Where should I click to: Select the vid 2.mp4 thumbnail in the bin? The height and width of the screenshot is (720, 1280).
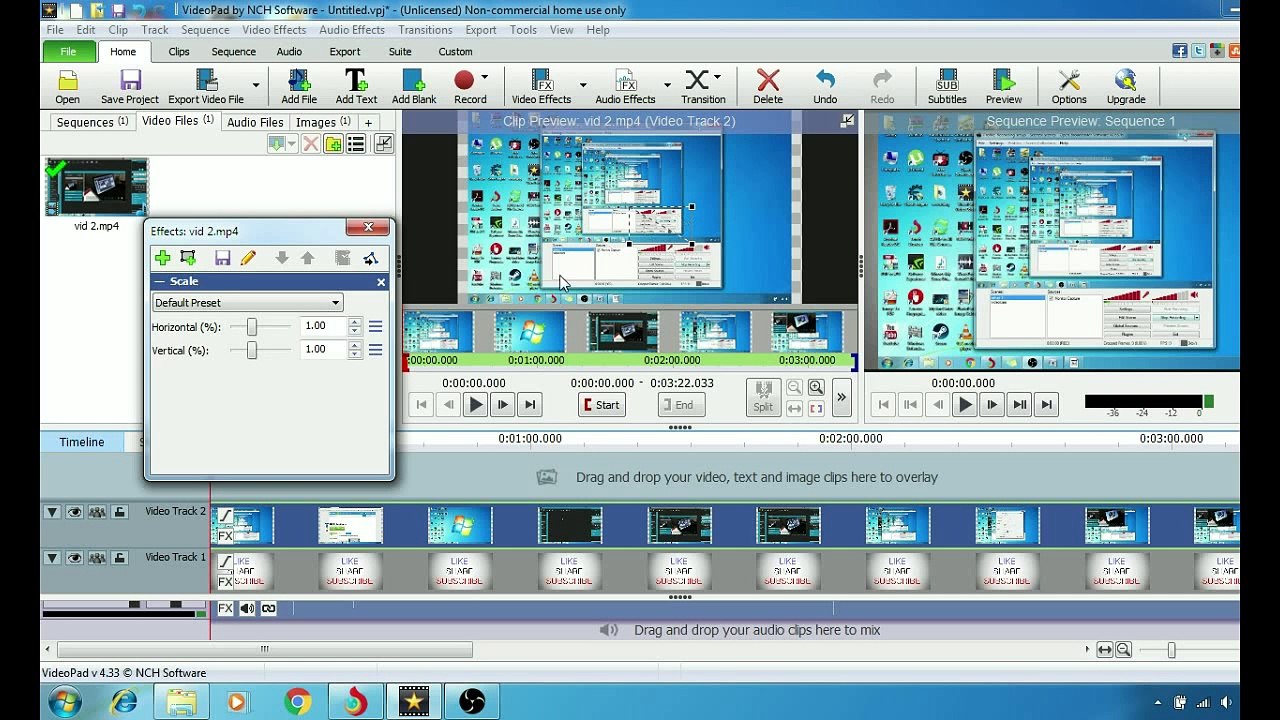coord(96,187)
